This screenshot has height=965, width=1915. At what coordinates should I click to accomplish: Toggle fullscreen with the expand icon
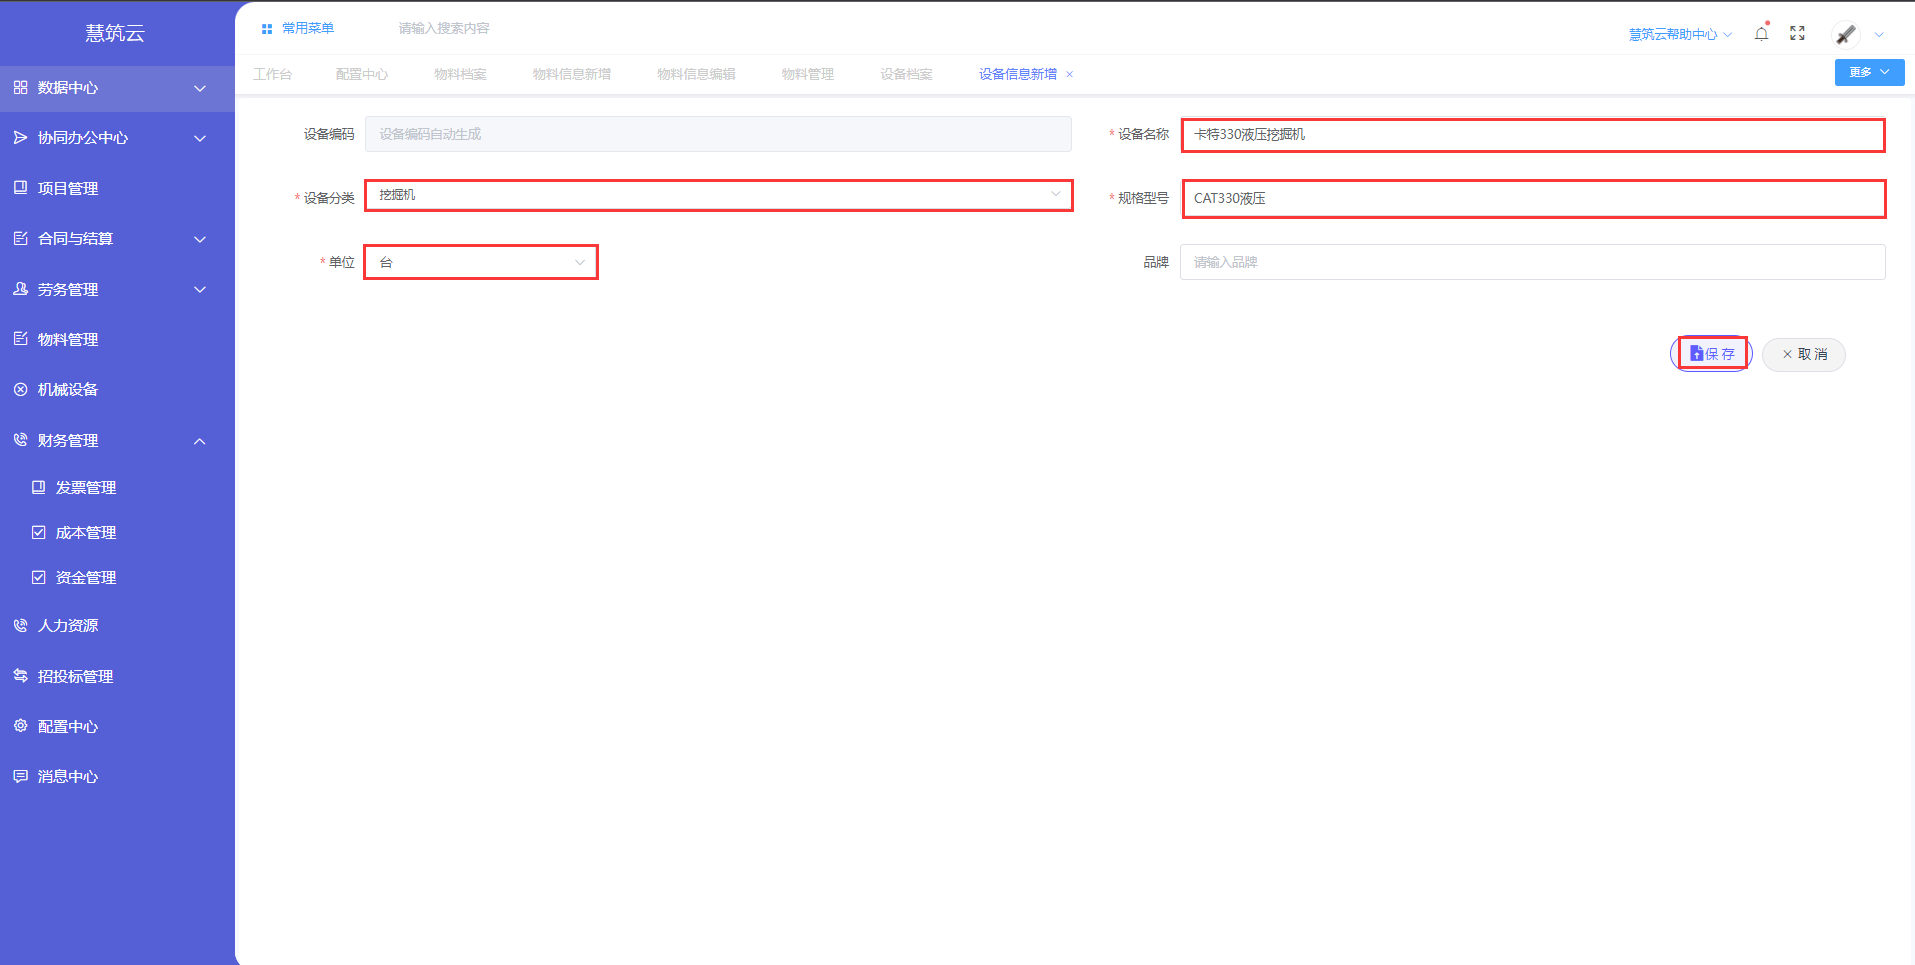1797,33
